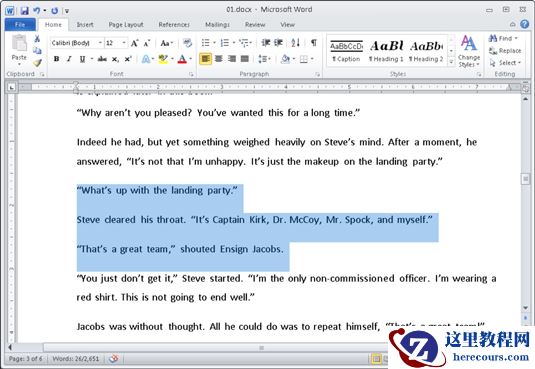Center align the paragraph
535x369 pixels.
219,59
